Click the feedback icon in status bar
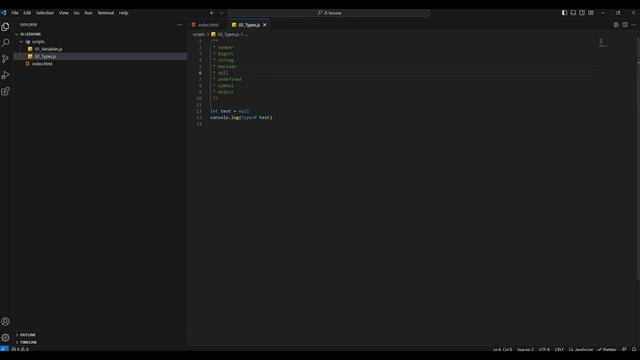Viewport: 640px width, 360px height. point(624,349)
